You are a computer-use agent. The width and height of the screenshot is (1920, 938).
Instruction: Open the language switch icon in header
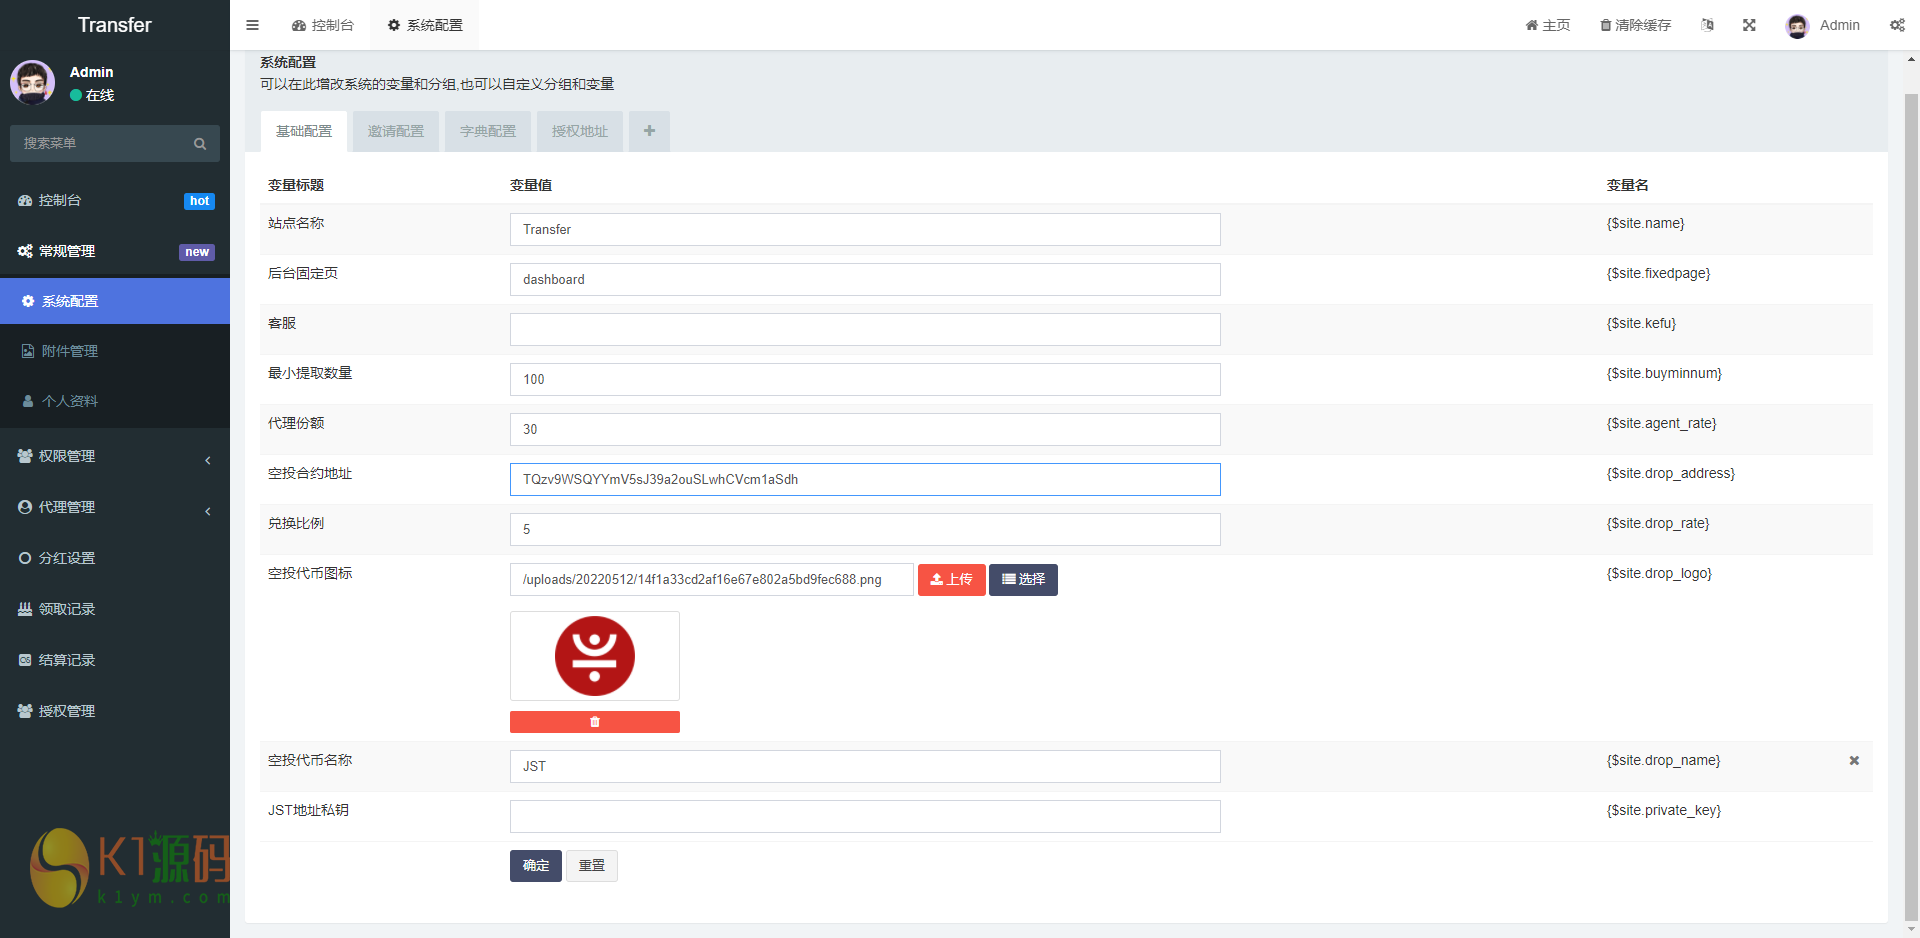pyautogui.click(x=1707, y=25)
